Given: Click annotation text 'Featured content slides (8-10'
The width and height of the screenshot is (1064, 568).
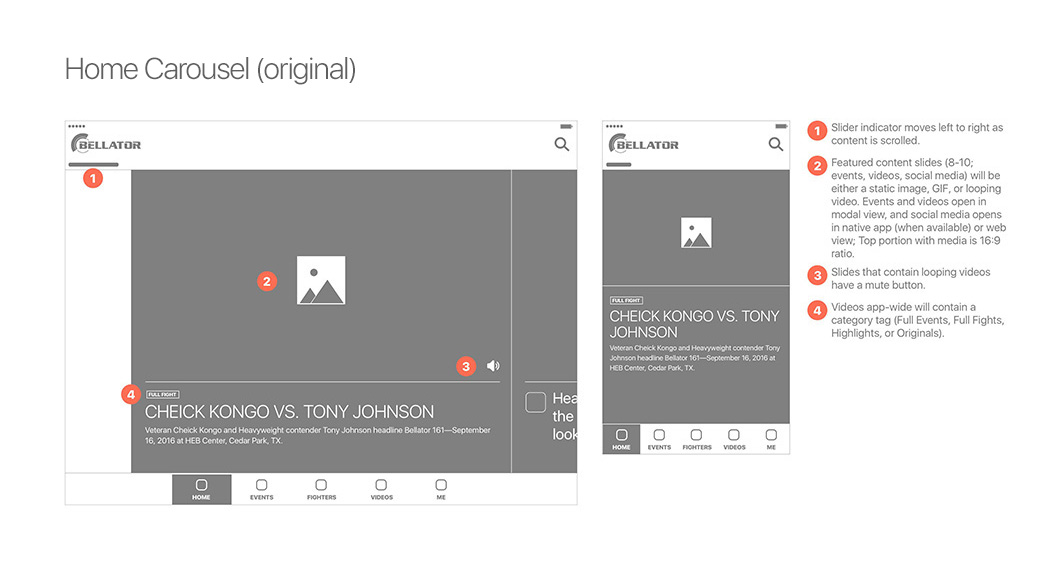Looking at the screenshot, I should 918,208.
